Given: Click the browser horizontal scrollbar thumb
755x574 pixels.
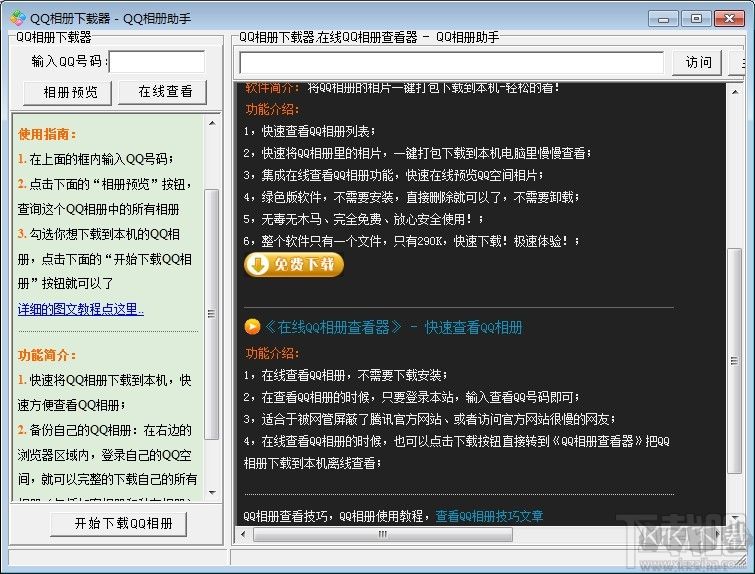Looking at the screenshot, I should 383,534.
